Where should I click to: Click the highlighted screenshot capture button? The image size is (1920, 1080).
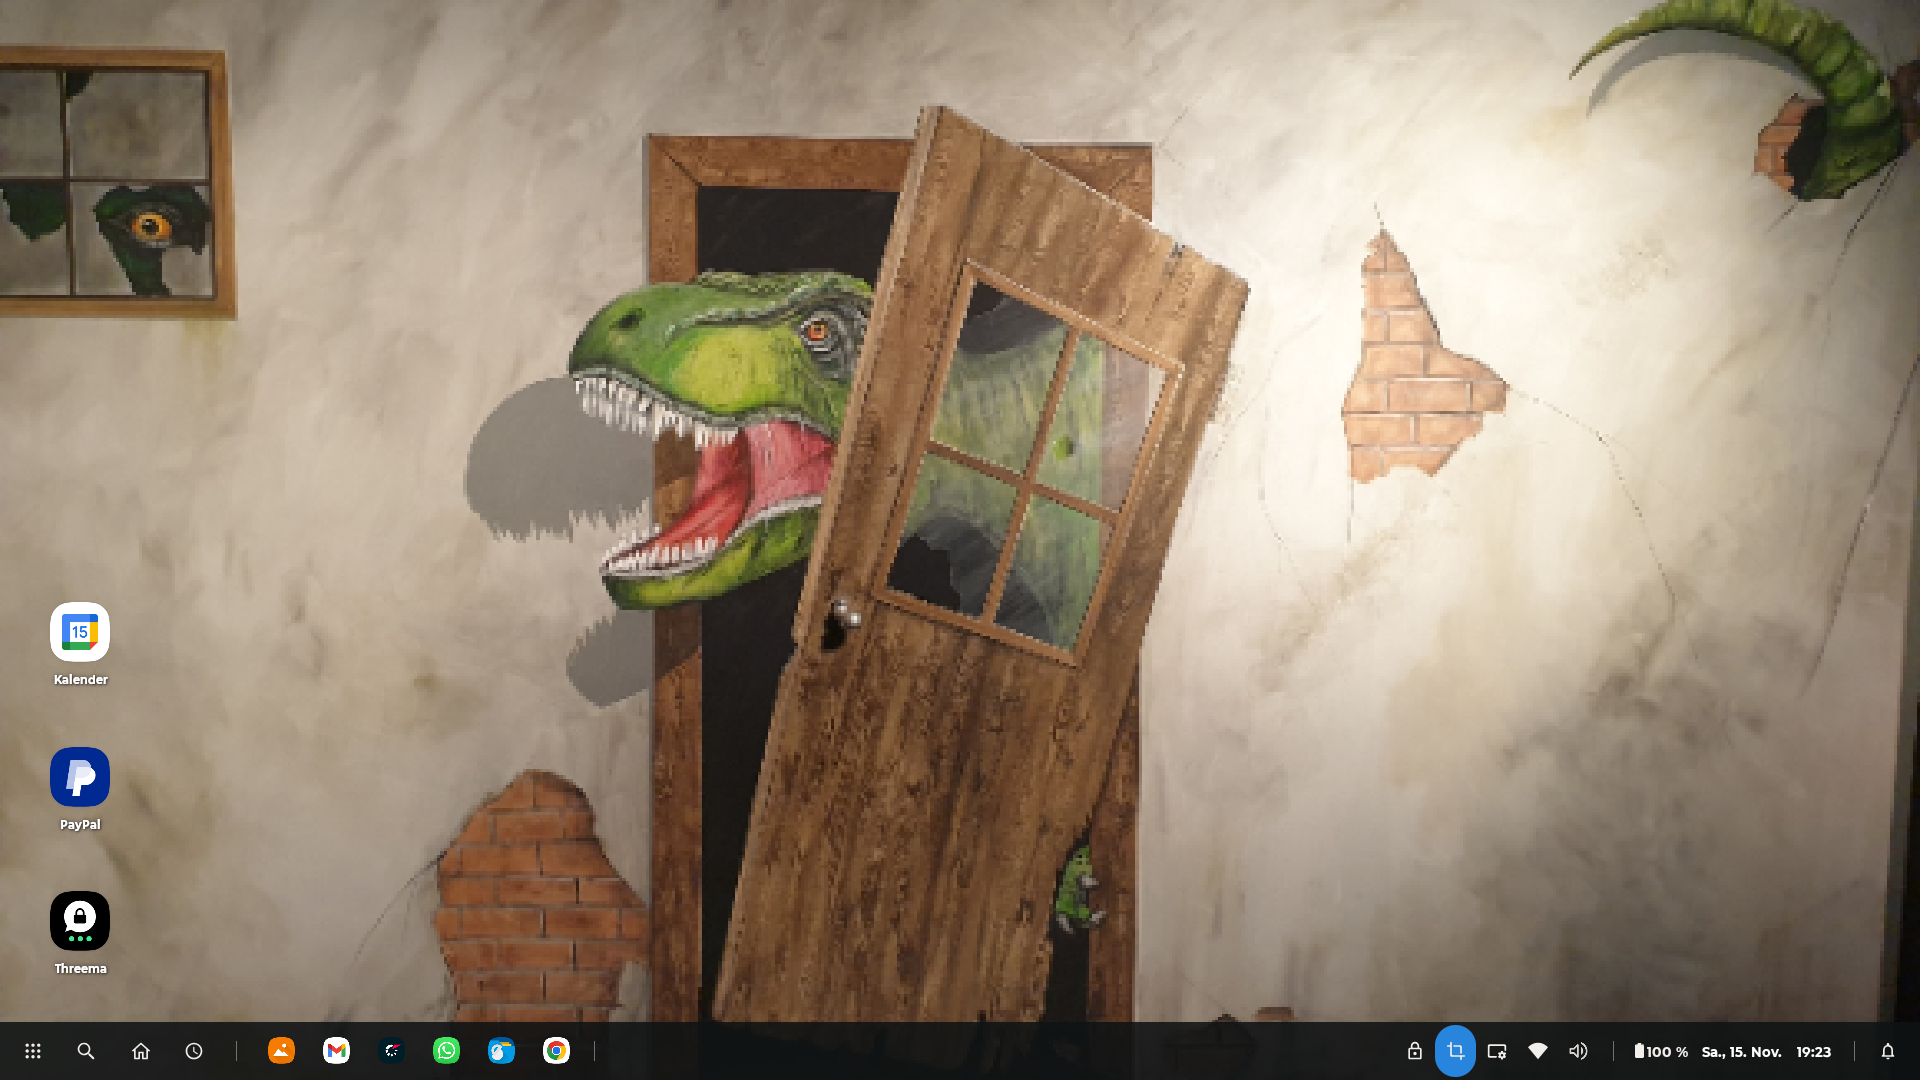(1455, 1051)
